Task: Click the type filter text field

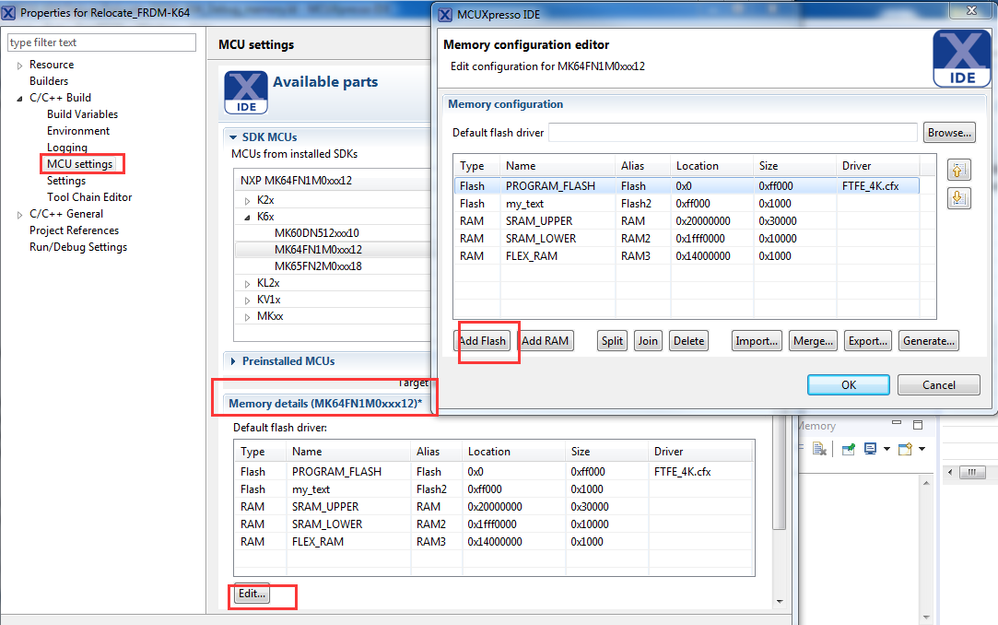Action: point(101,43)
